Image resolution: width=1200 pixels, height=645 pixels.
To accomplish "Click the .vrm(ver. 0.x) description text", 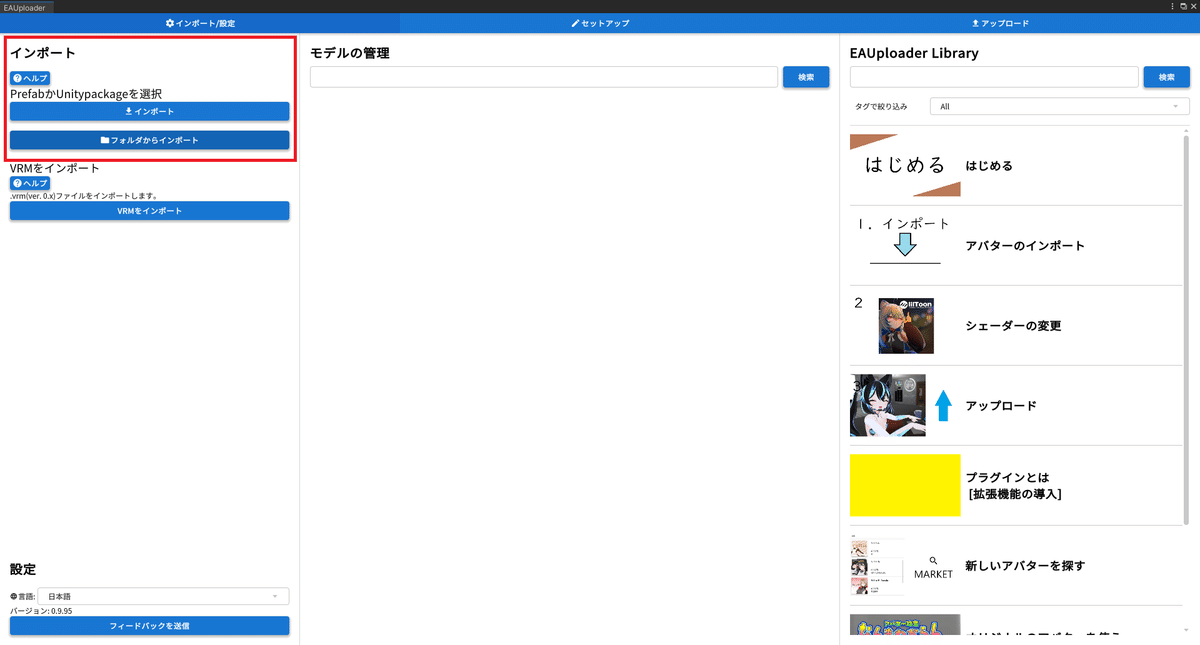I will 84,196.
